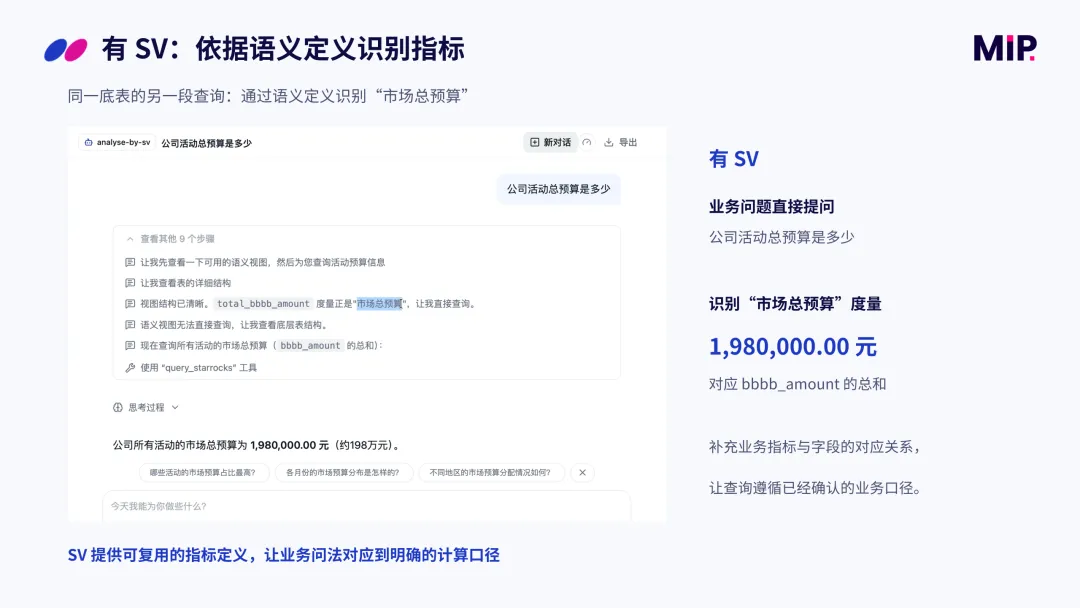Collapse the 查看其他 9 个步骤 section
This screenshot has width=1080, height=608.
click(170, 239)
